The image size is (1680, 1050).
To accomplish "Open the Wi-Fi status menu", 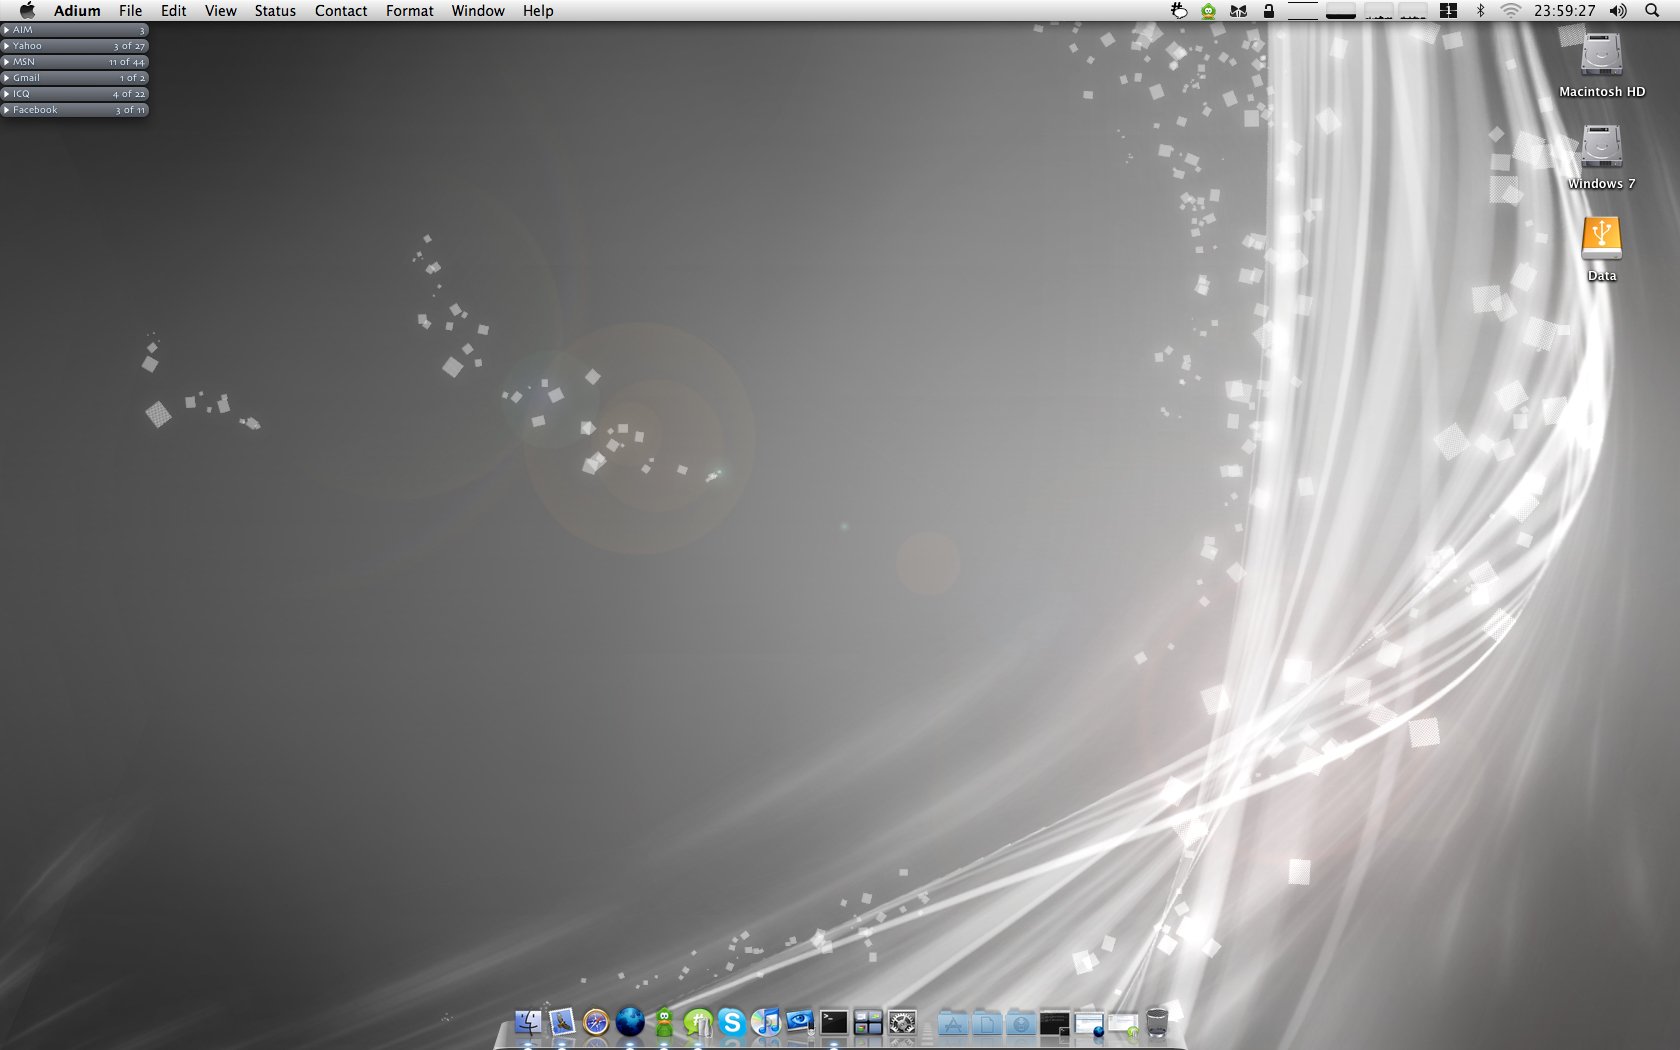I will pyautogui.click(x=1510, y=11).
